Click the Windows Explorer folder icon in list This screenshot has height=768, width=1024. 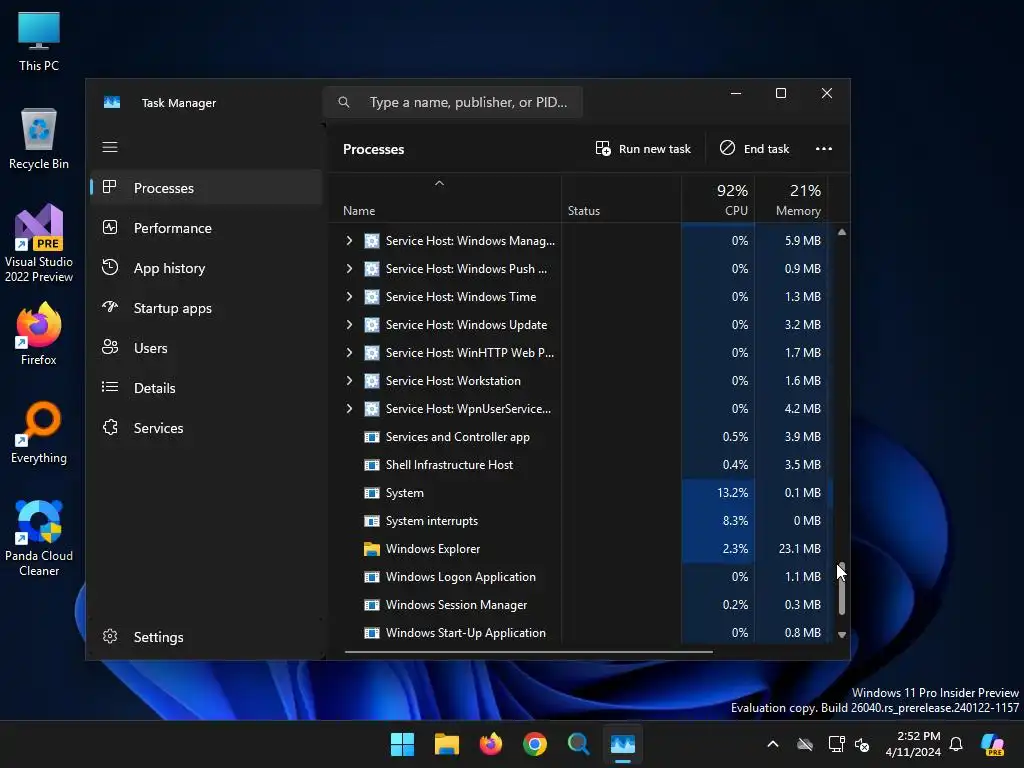(372, 549)
